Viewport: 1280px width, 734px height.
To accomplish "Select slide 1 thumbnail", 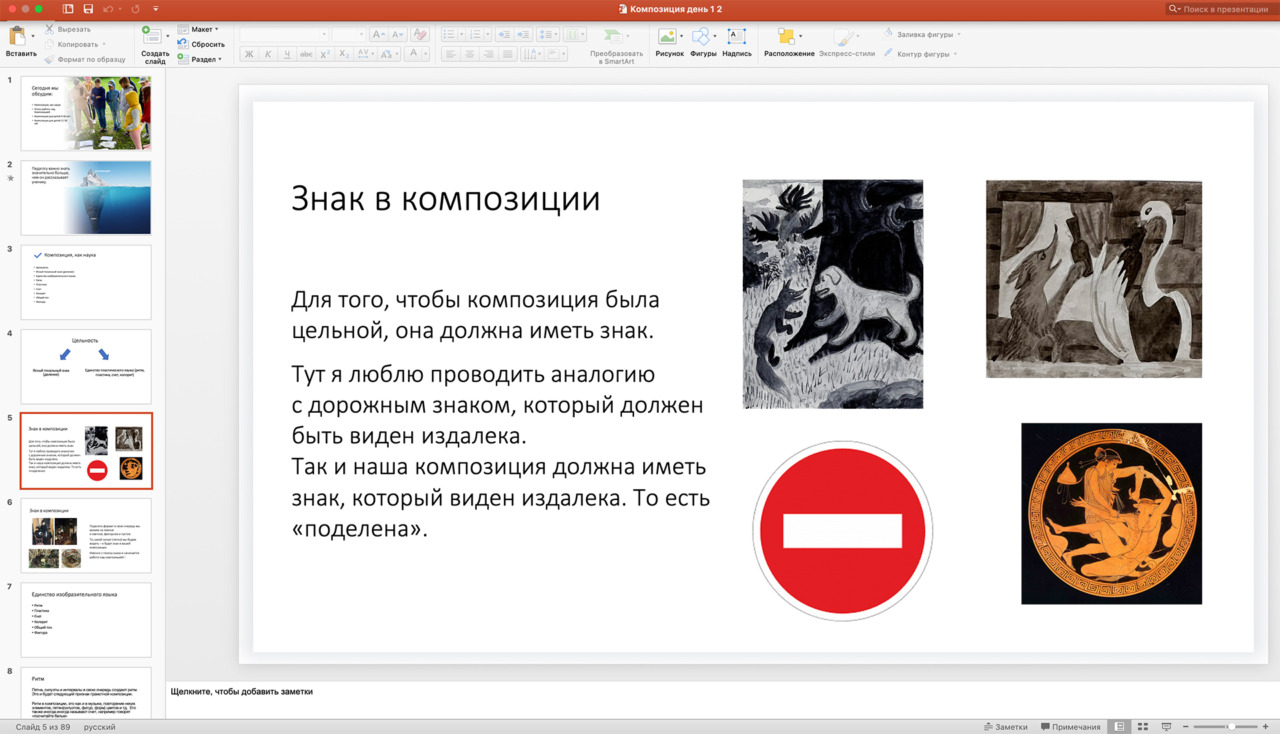I will point(86,113).
